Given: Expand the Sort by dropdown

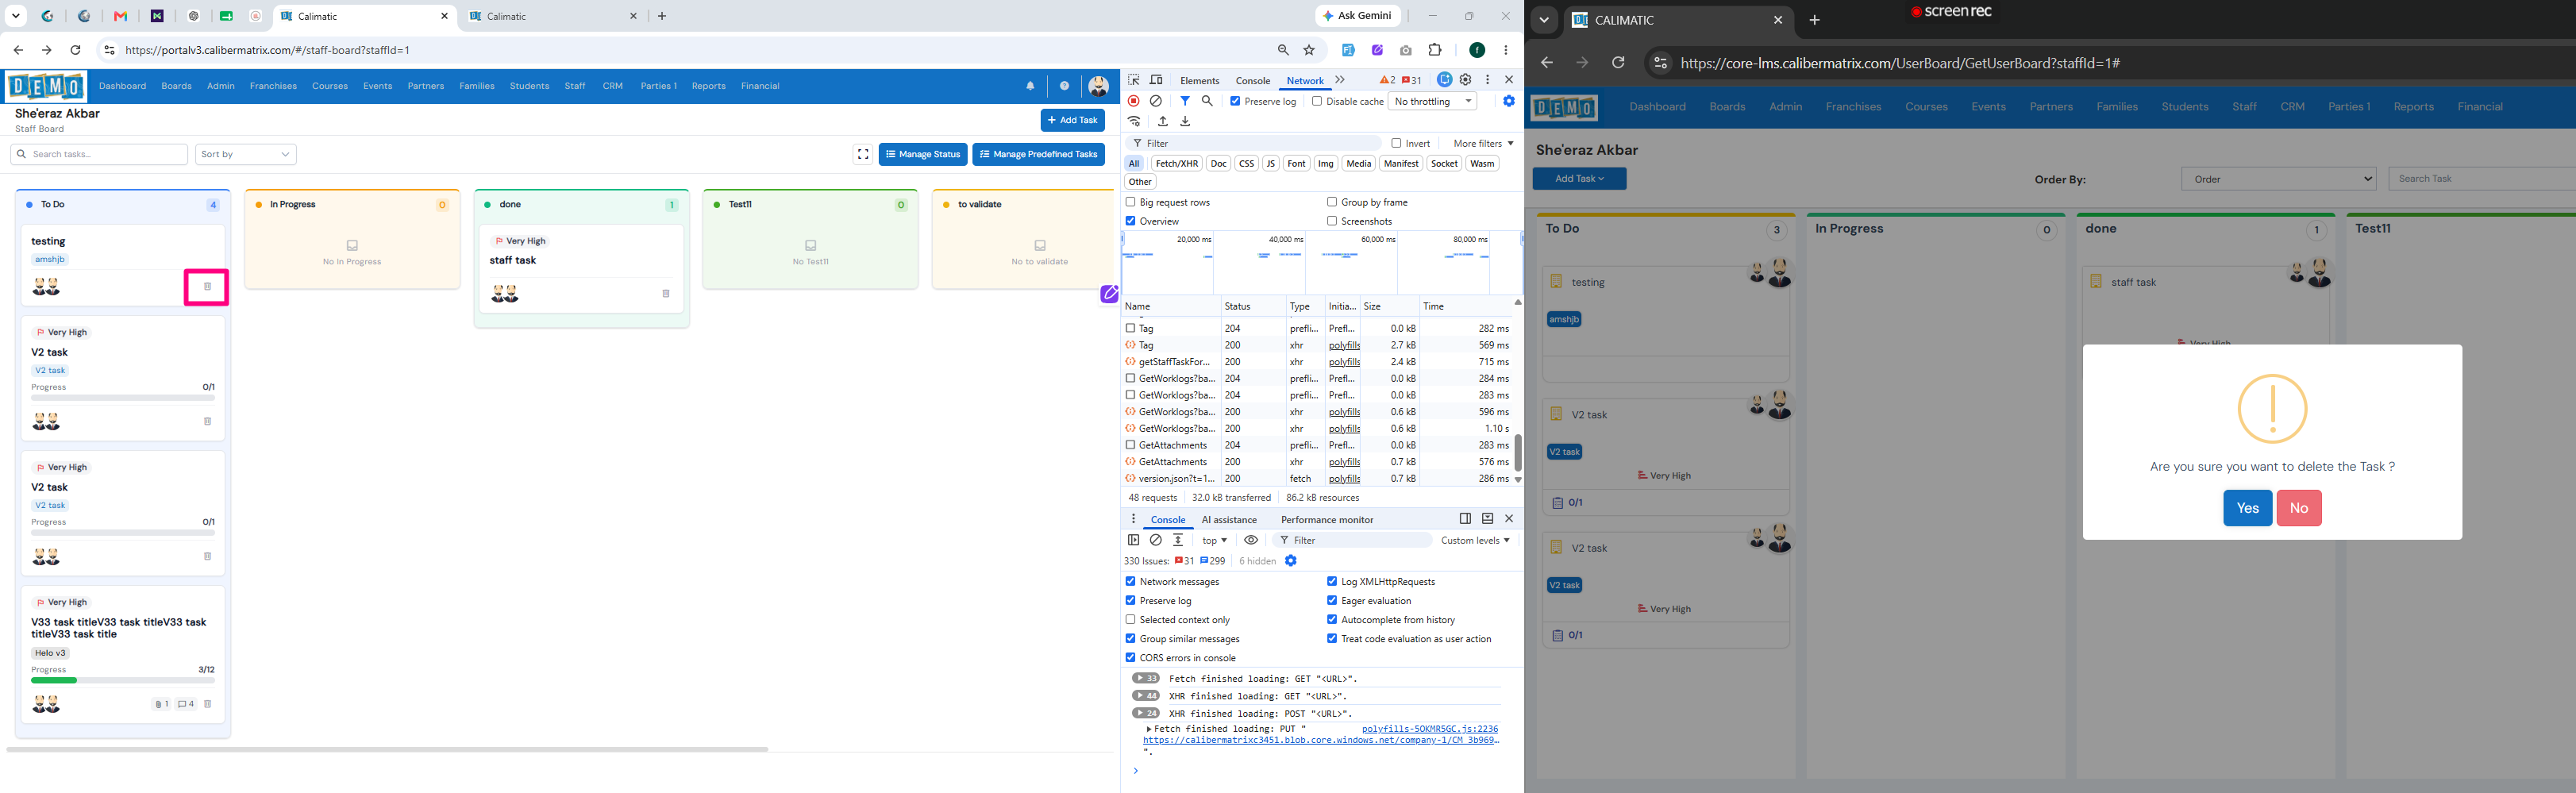Looking at the screenshot, I should (246, 154).
